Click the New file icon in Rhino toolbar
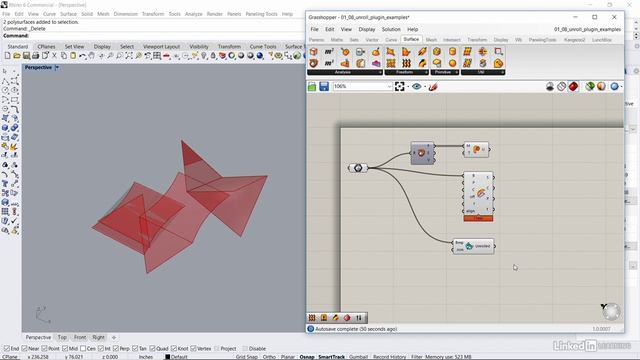Image resolution: width=640 pixels, height=360 pixels. click(x=7, y=56)
